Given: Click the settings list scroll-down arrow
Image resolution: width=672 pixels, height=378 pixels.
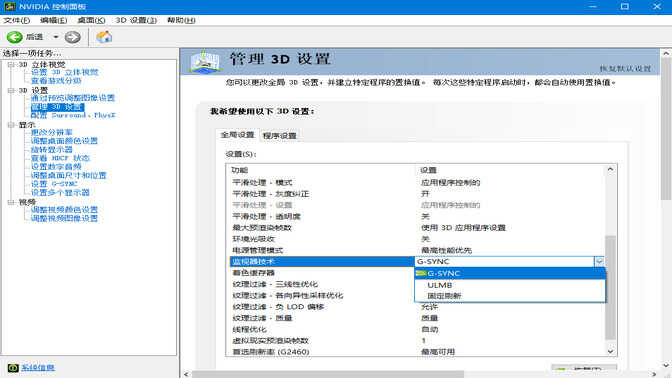Looking at the screenshot, I should pyautogui.click(x=610, y=351).
